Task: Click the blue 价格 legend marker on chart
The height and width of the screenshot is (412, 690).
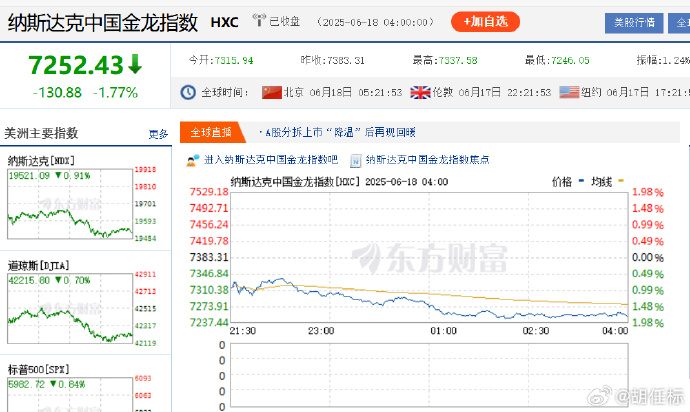Action: [x=580, y=182]
